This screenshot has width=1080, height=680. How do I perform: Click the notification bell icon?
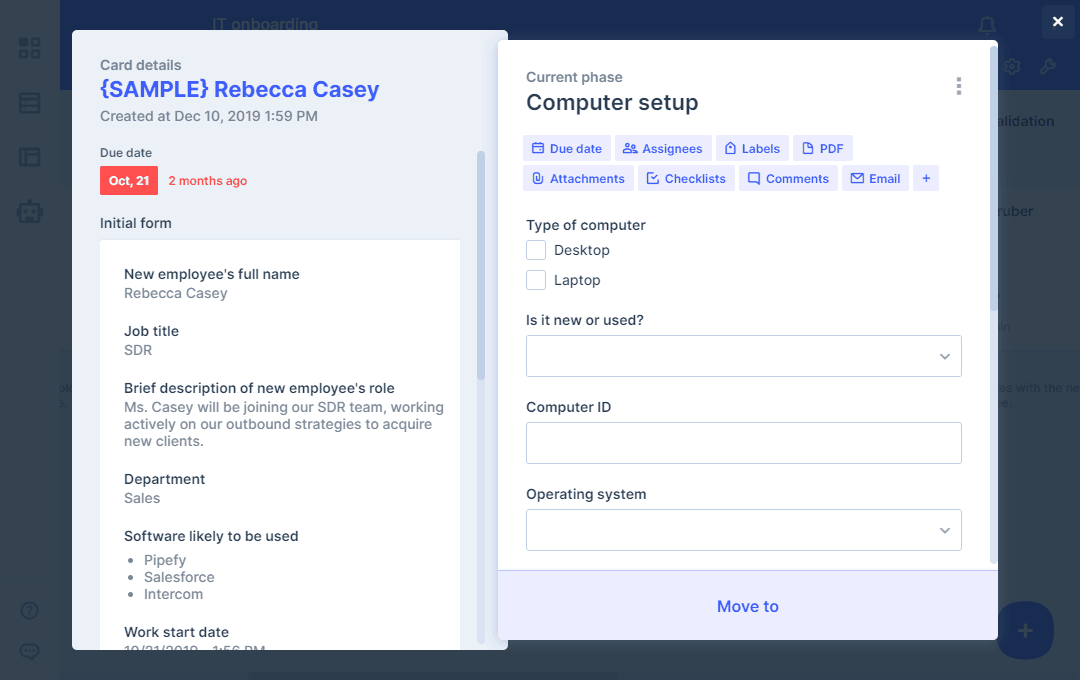click(x=987, y=25)
